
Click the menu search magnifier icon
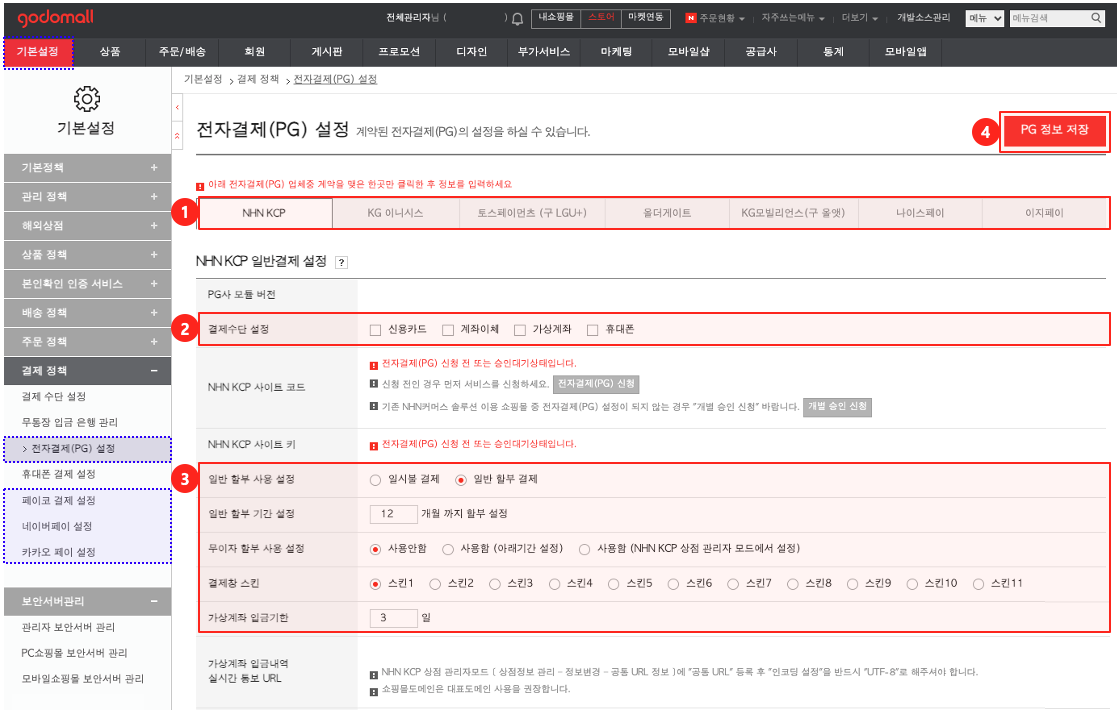(x=1095, y=18)
